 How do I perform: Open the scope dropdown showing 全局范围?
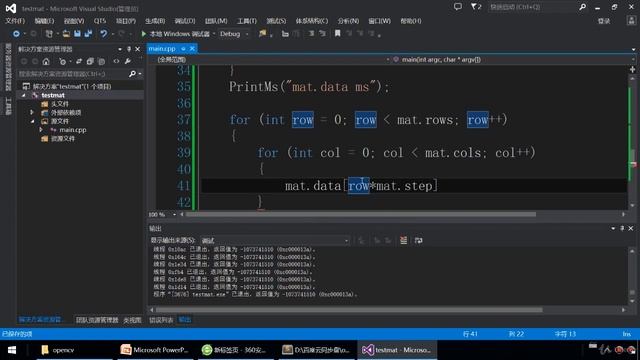[271, 60]
